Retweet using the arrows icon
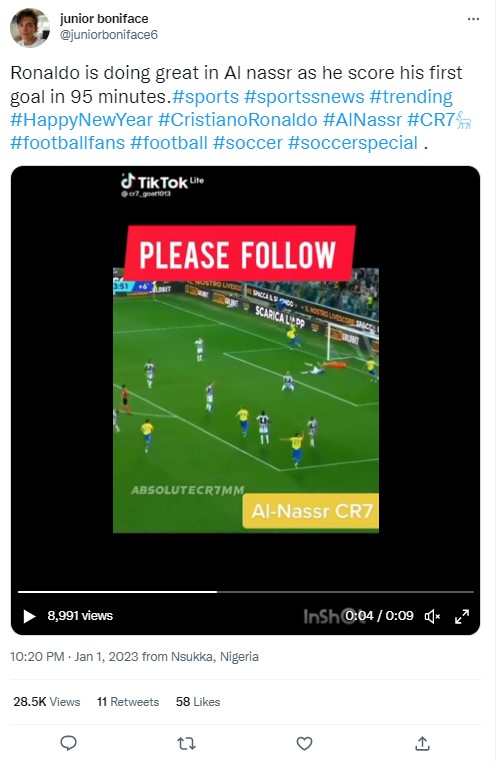 point(186,743)
